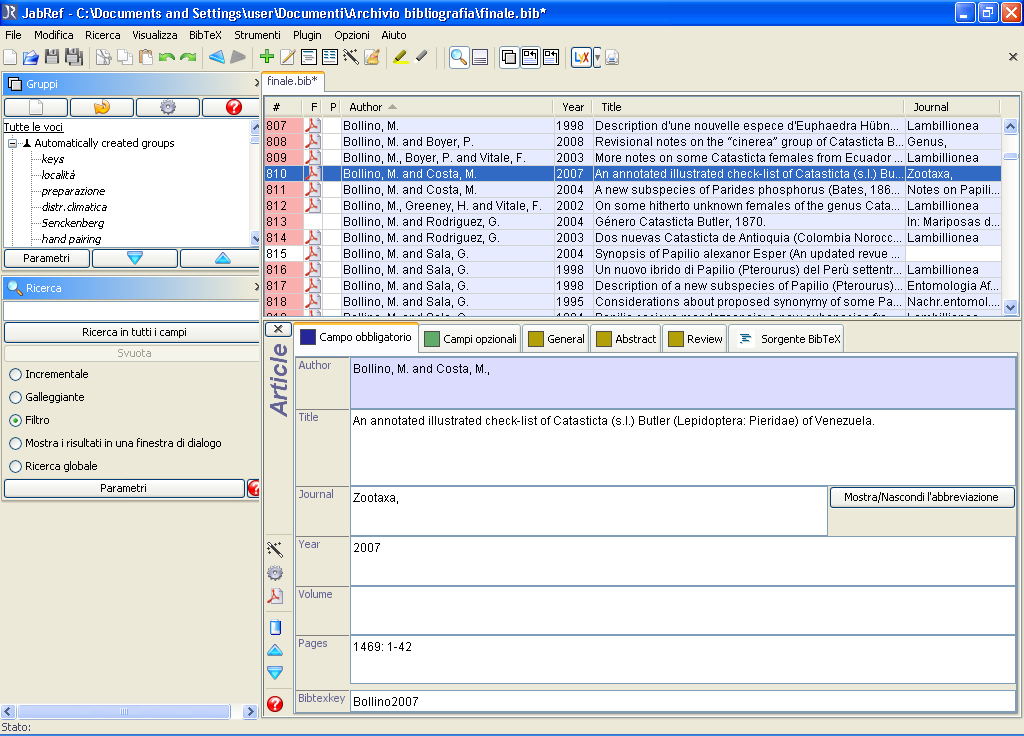Click the open folder icon in toolbar
Screen dimensions: 1024x736
click(30, 57)
